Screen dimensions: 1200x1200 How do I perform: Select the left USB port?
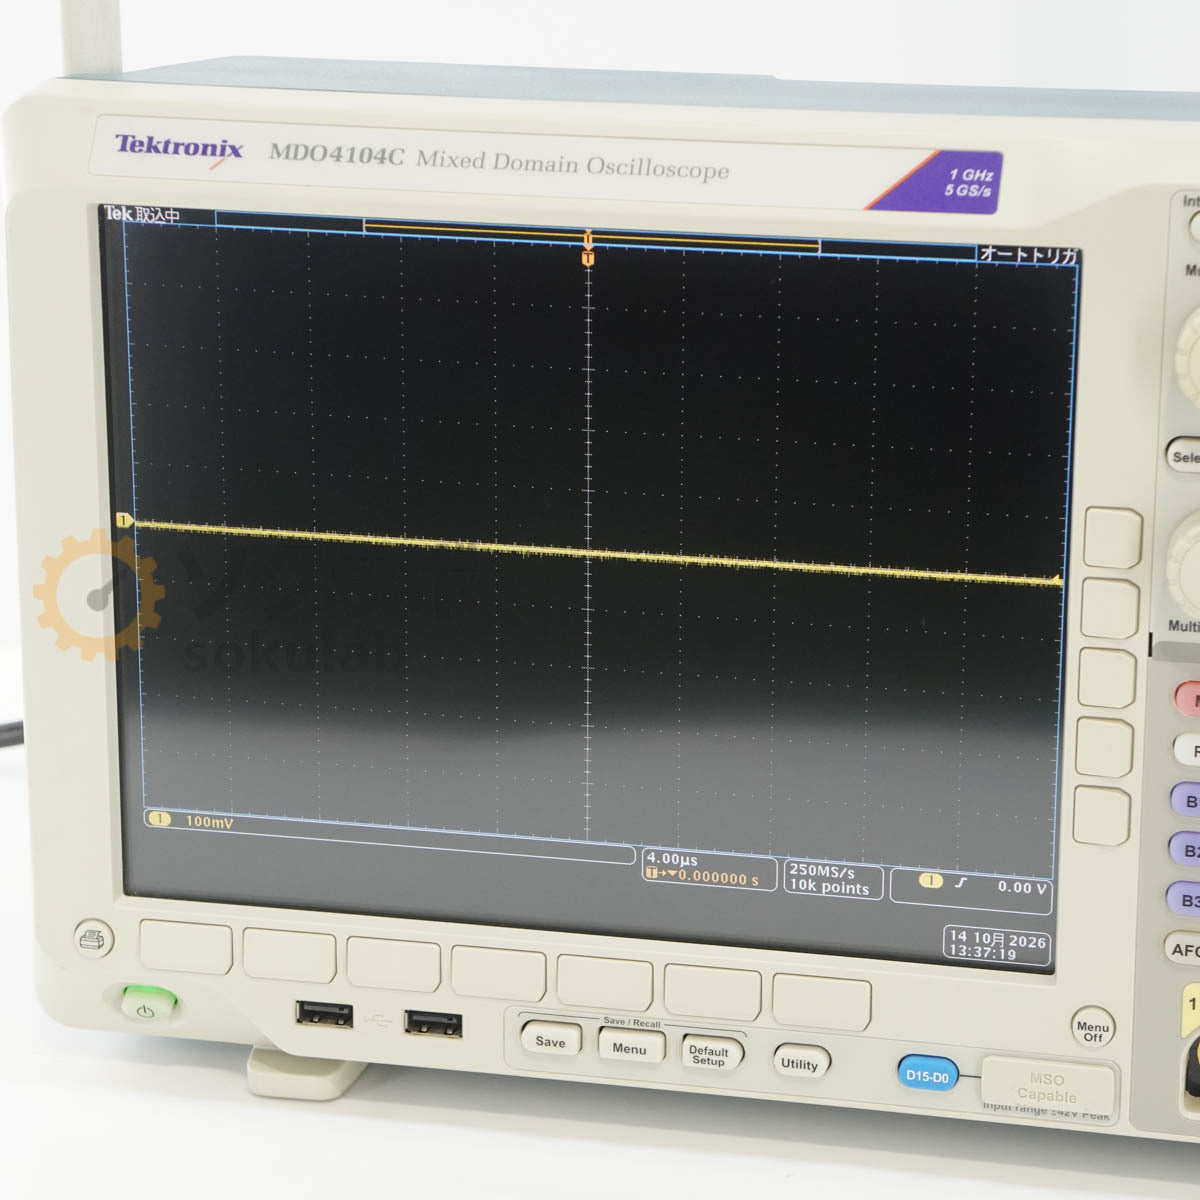click(x=324, y=1014)
